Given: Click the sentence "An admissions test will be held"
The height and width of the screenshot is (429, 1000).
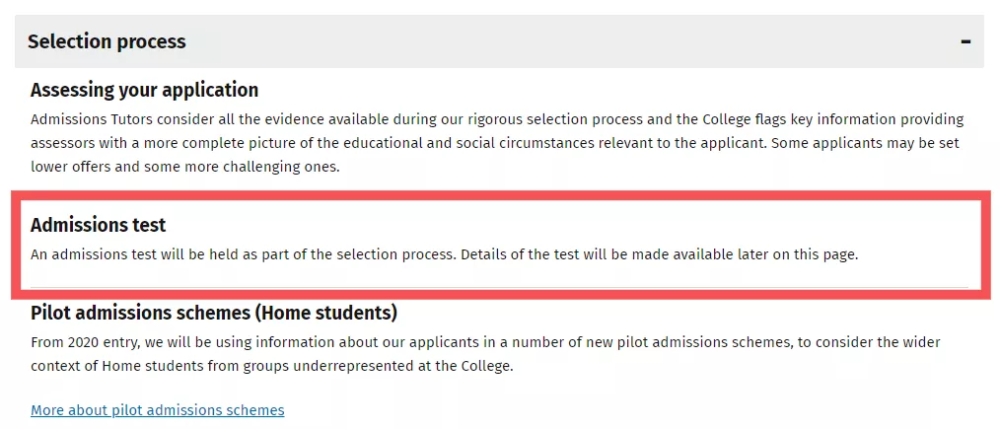Looking at the screenshot, I should tap(135, 254).
